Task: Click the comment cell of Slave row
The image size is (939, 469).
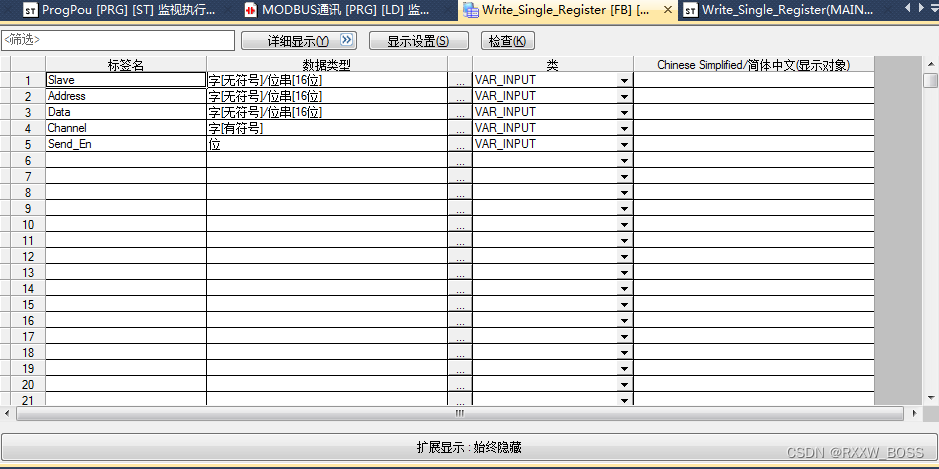Action: pos(753,80)
